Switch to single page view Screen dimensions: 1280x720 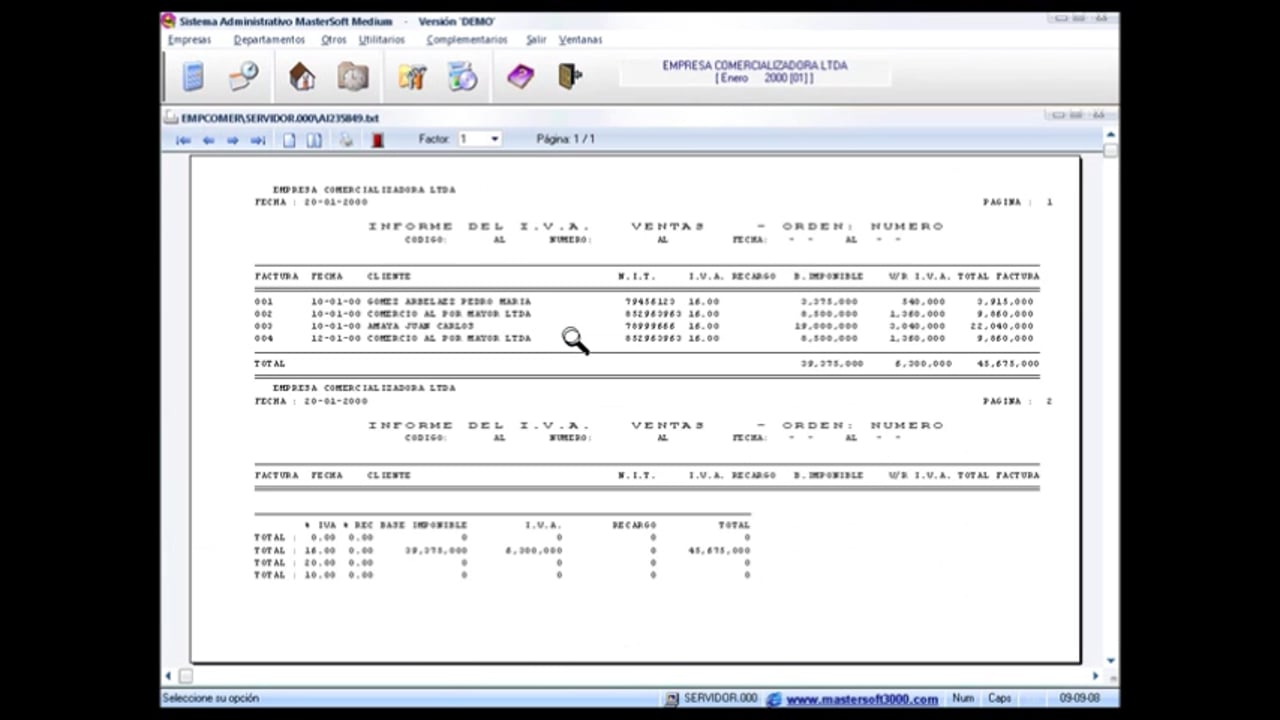click(289, 140)
